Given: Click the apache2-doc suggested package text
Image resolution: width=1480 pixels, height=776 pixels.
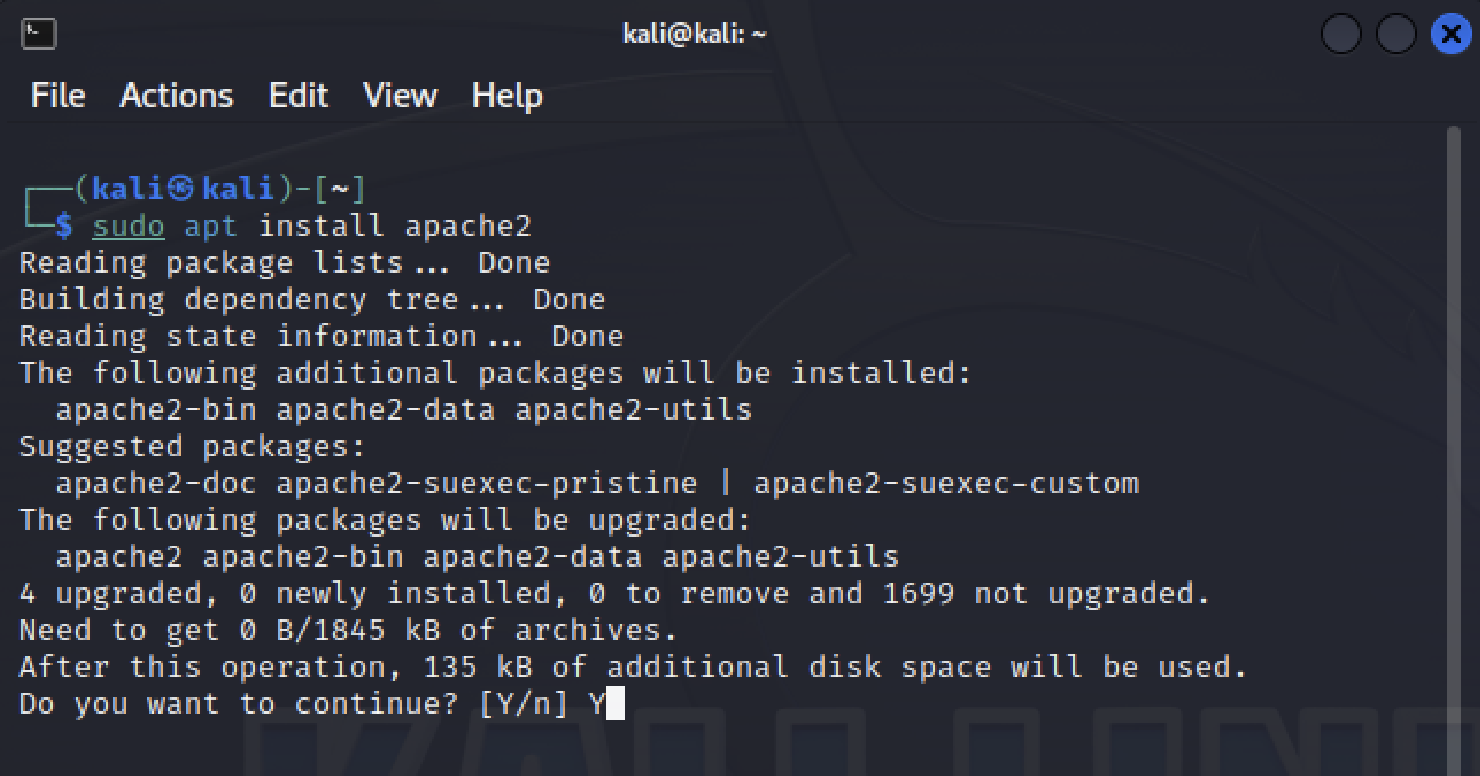Looking at the screenshot, I should tap(156, 483).
